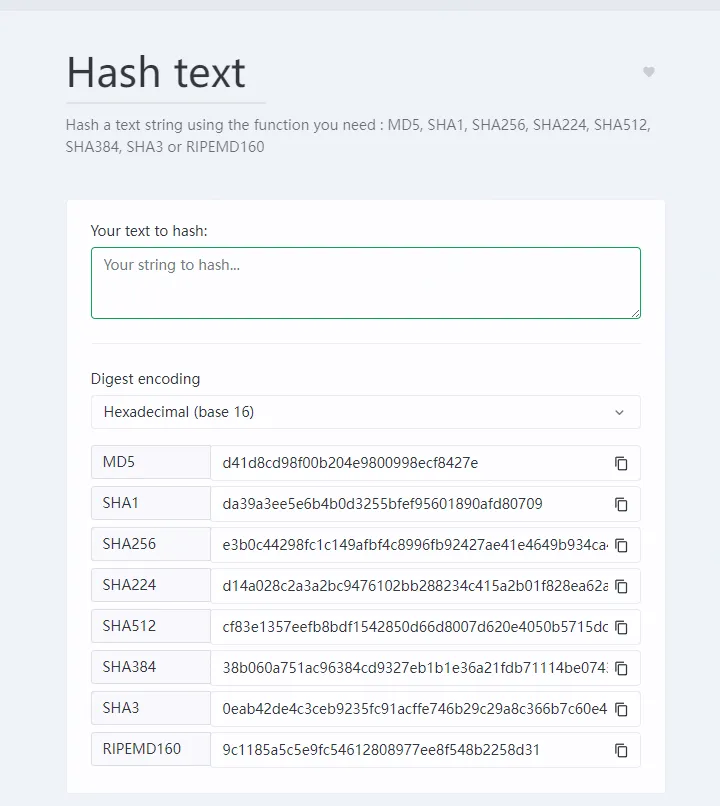
Task: Click the 'Your text to hash' textarea
Action: coord(365,283)
